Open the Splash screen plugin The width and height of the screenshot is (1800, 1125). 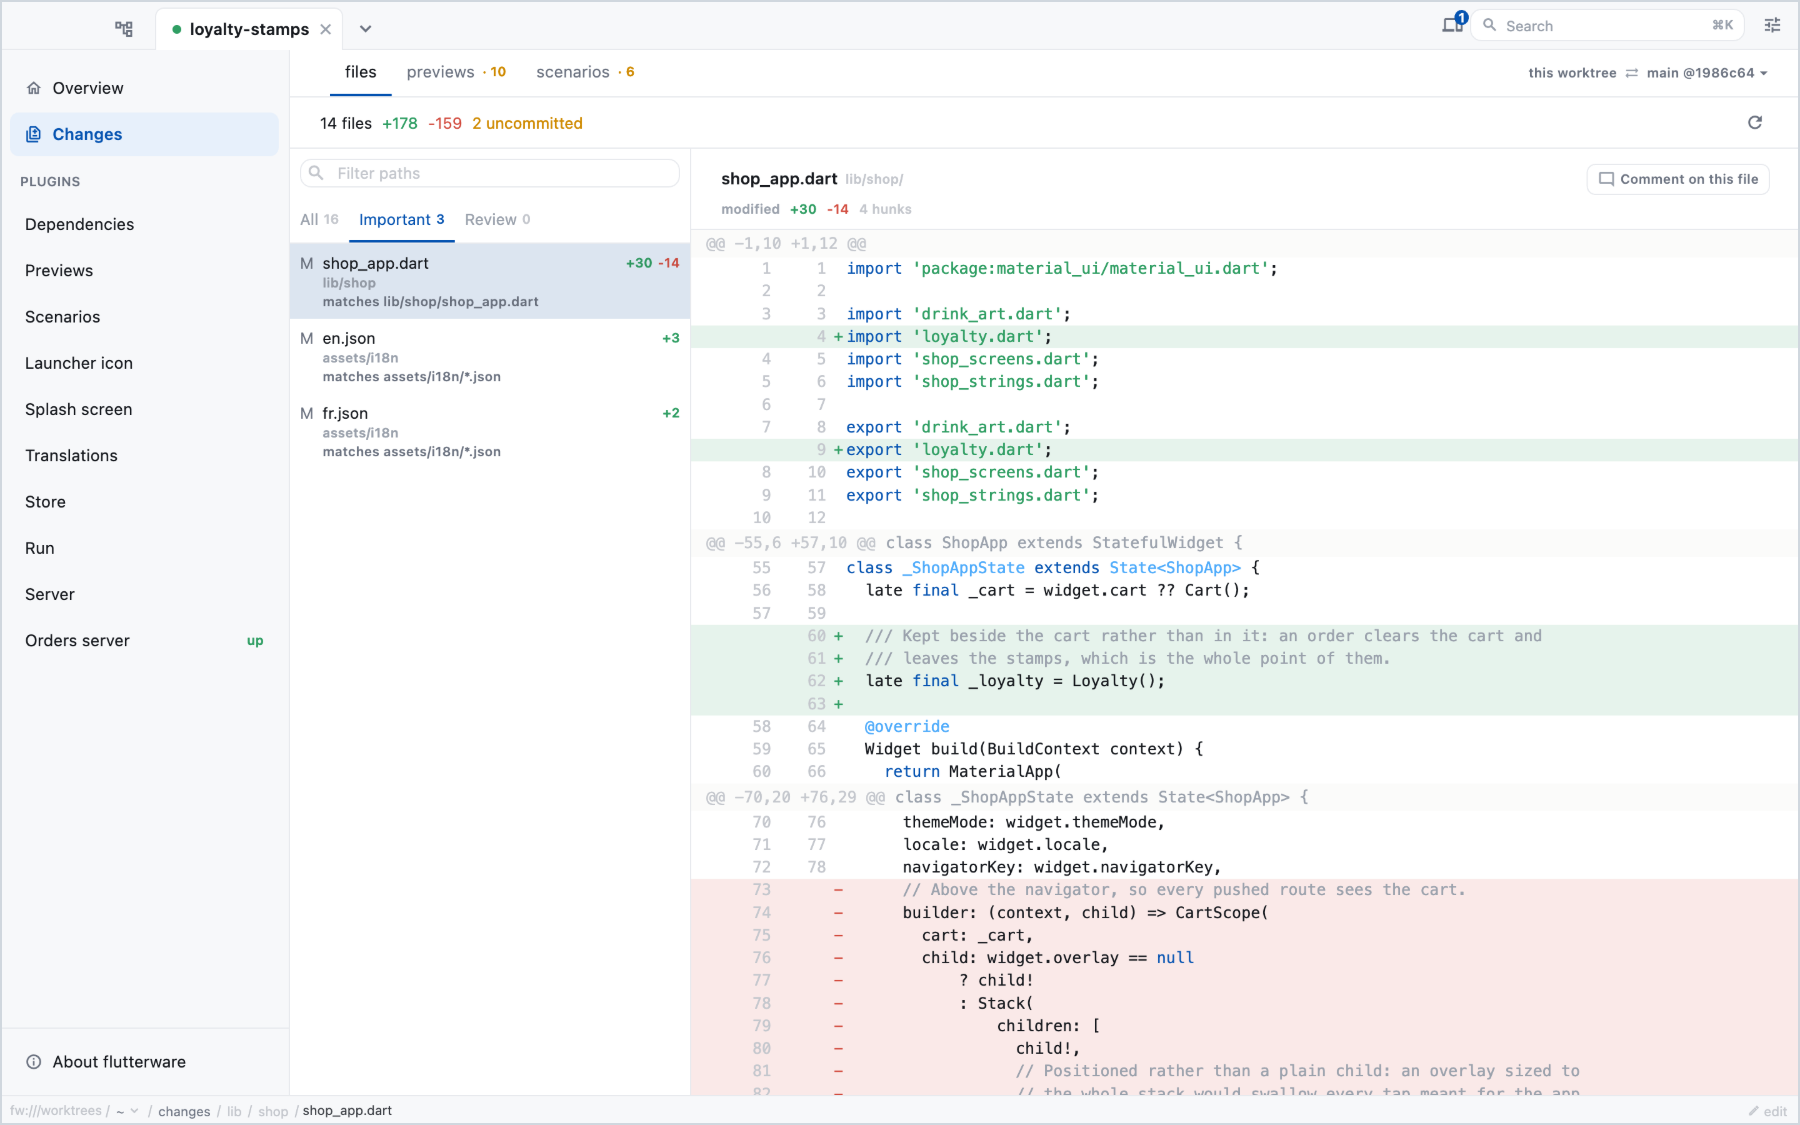click(x=145, y=409)
